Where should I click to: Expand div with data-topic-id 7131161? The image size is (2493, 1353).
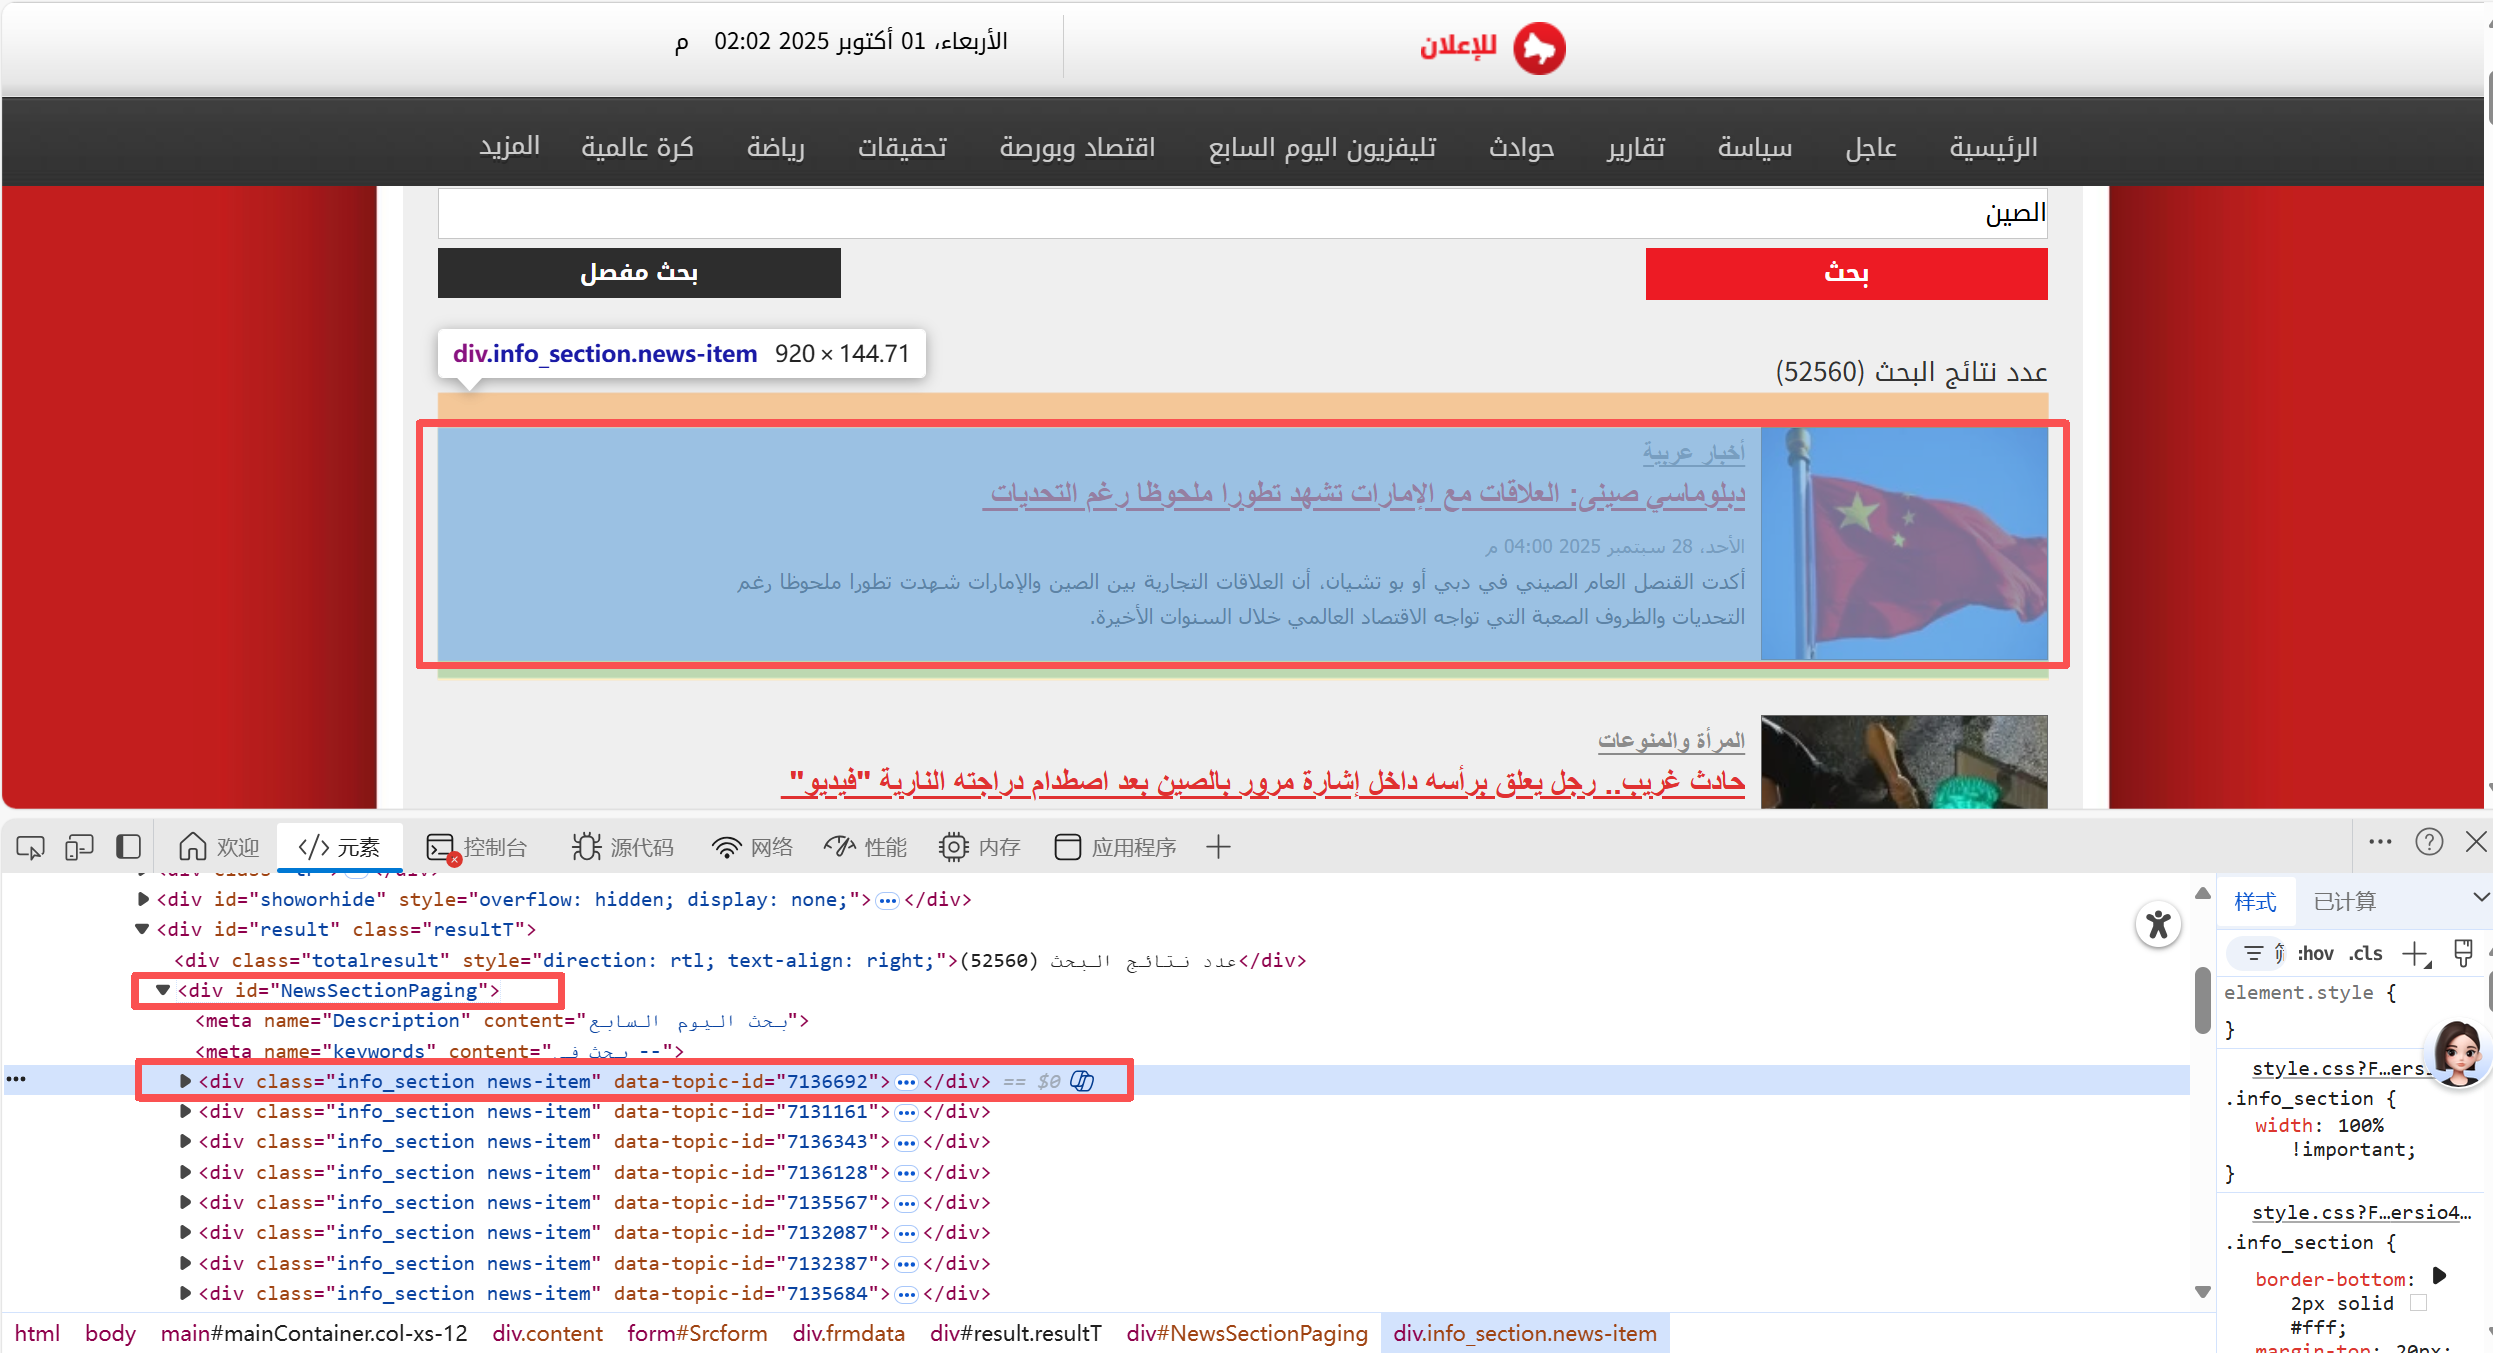[x=185, y=1111]
